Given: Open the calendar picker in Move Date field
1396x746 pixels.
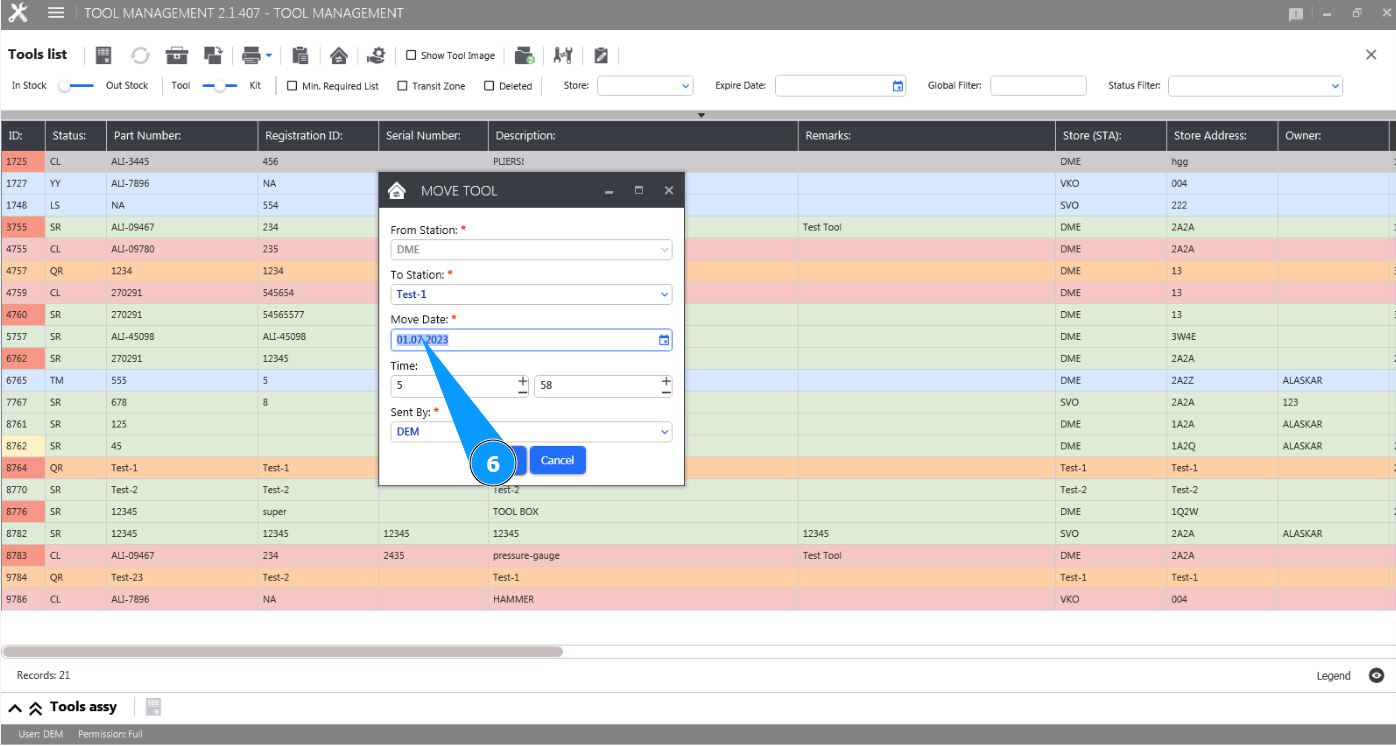Looking at the screenshot, I should (x=664, y=340).
